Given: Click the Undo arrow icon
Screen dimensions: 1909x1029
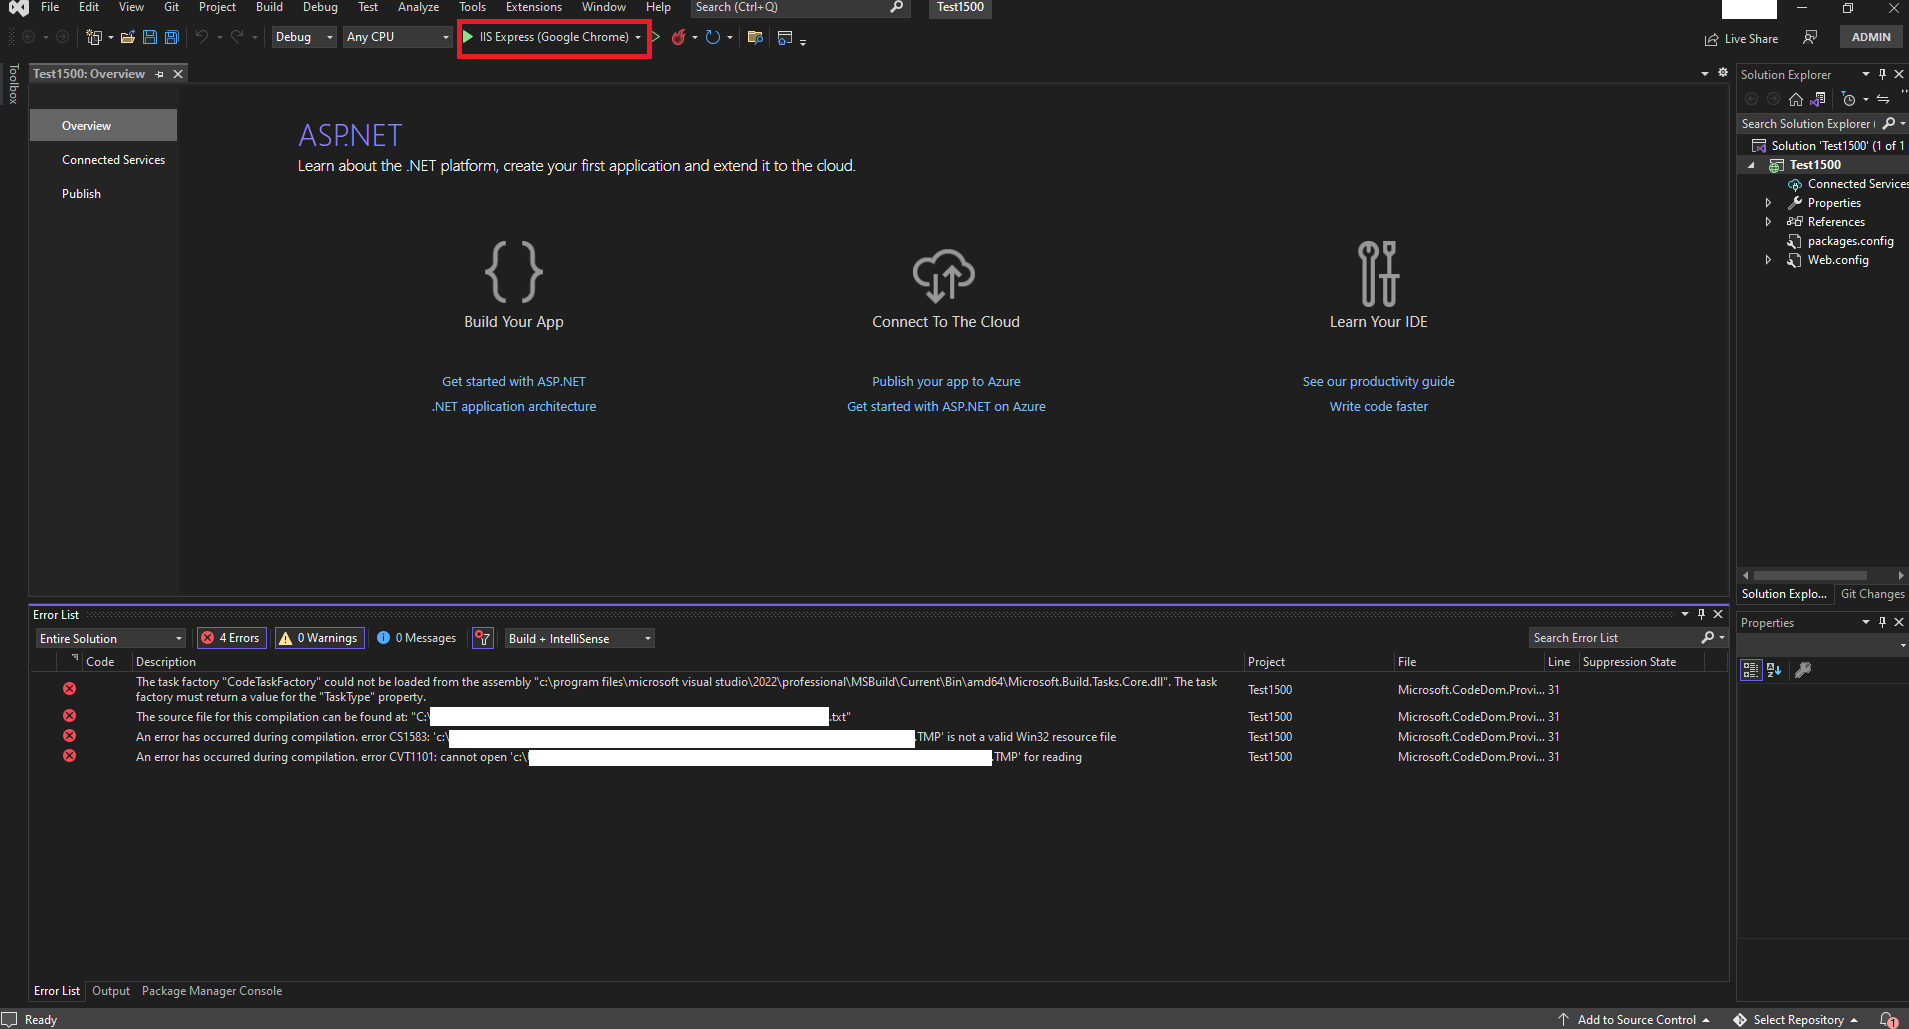Looking at the screenshot, I should [x=202, y=37].
